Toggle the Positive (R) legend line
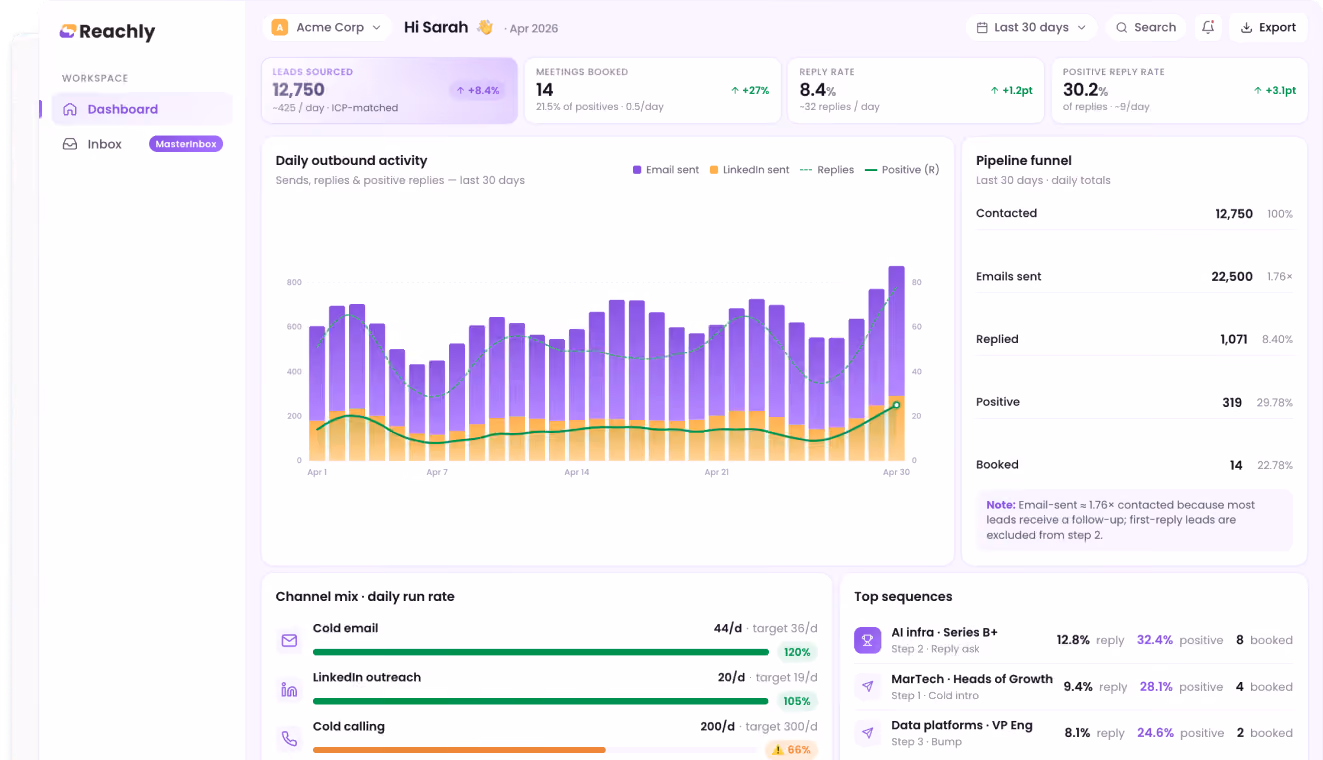 (902, 170)
